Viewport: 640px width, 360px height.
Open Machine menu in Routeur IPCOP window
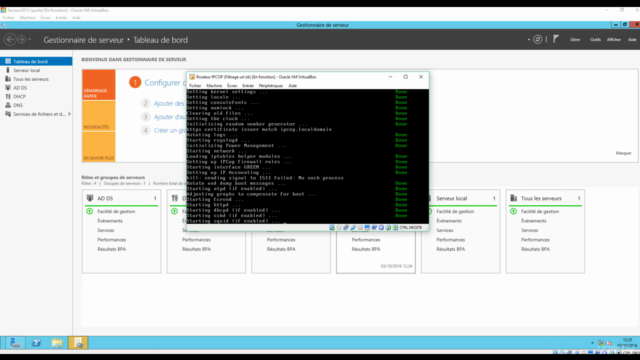click(214, 86)
